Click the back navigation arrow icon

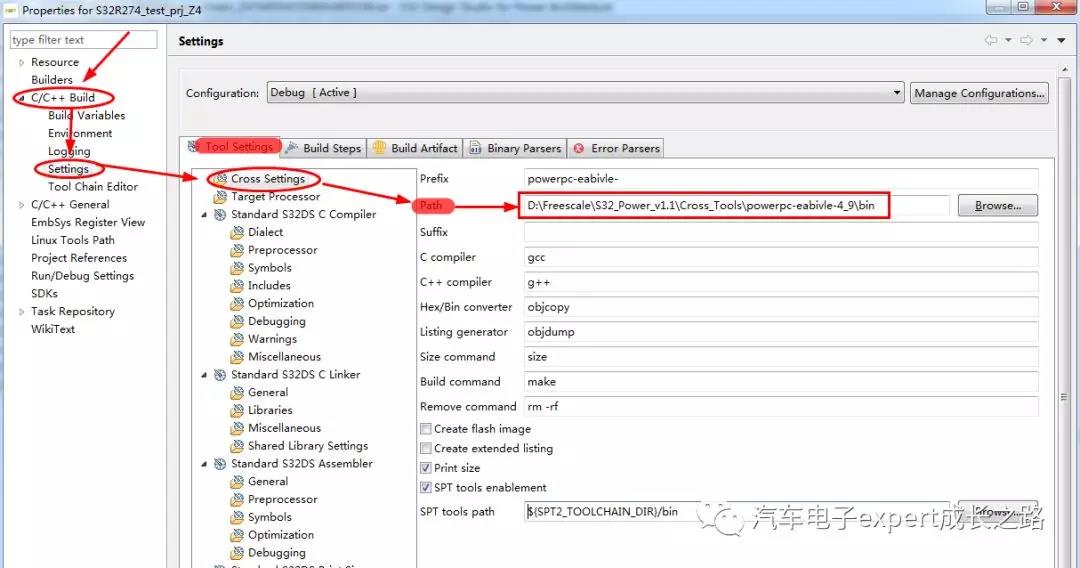click(x=991, y=41)
